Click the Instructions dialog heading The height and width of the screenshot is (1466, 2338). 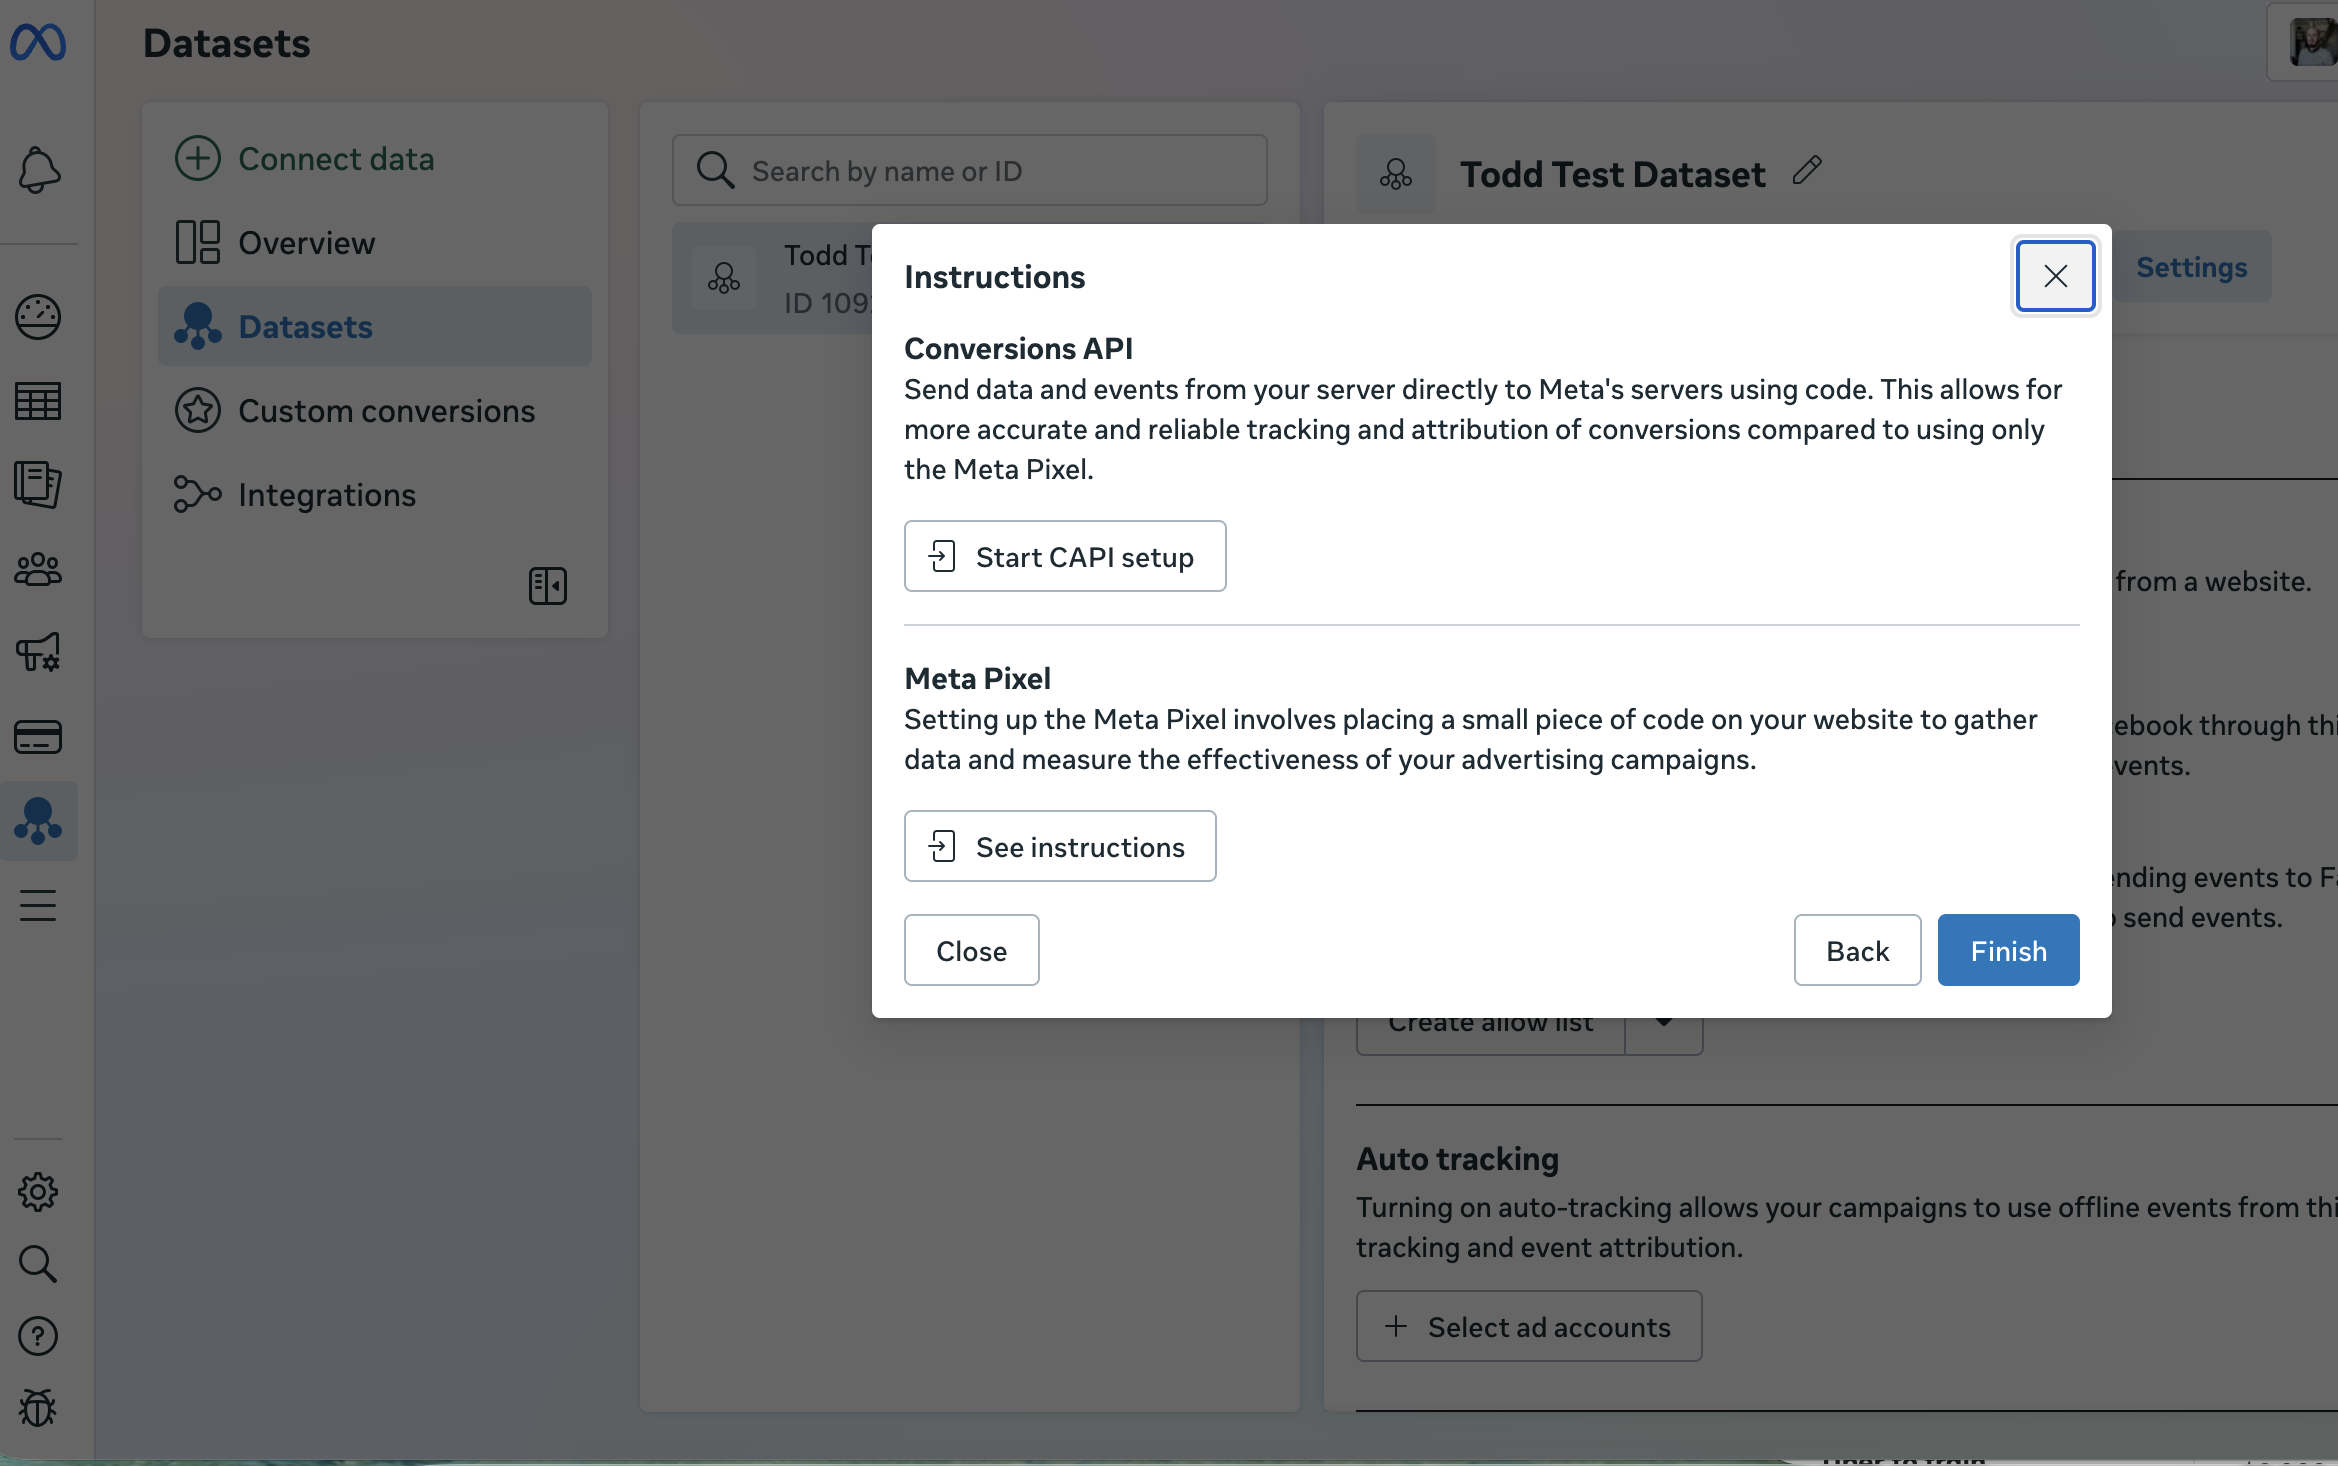click(x=995, y=276)
